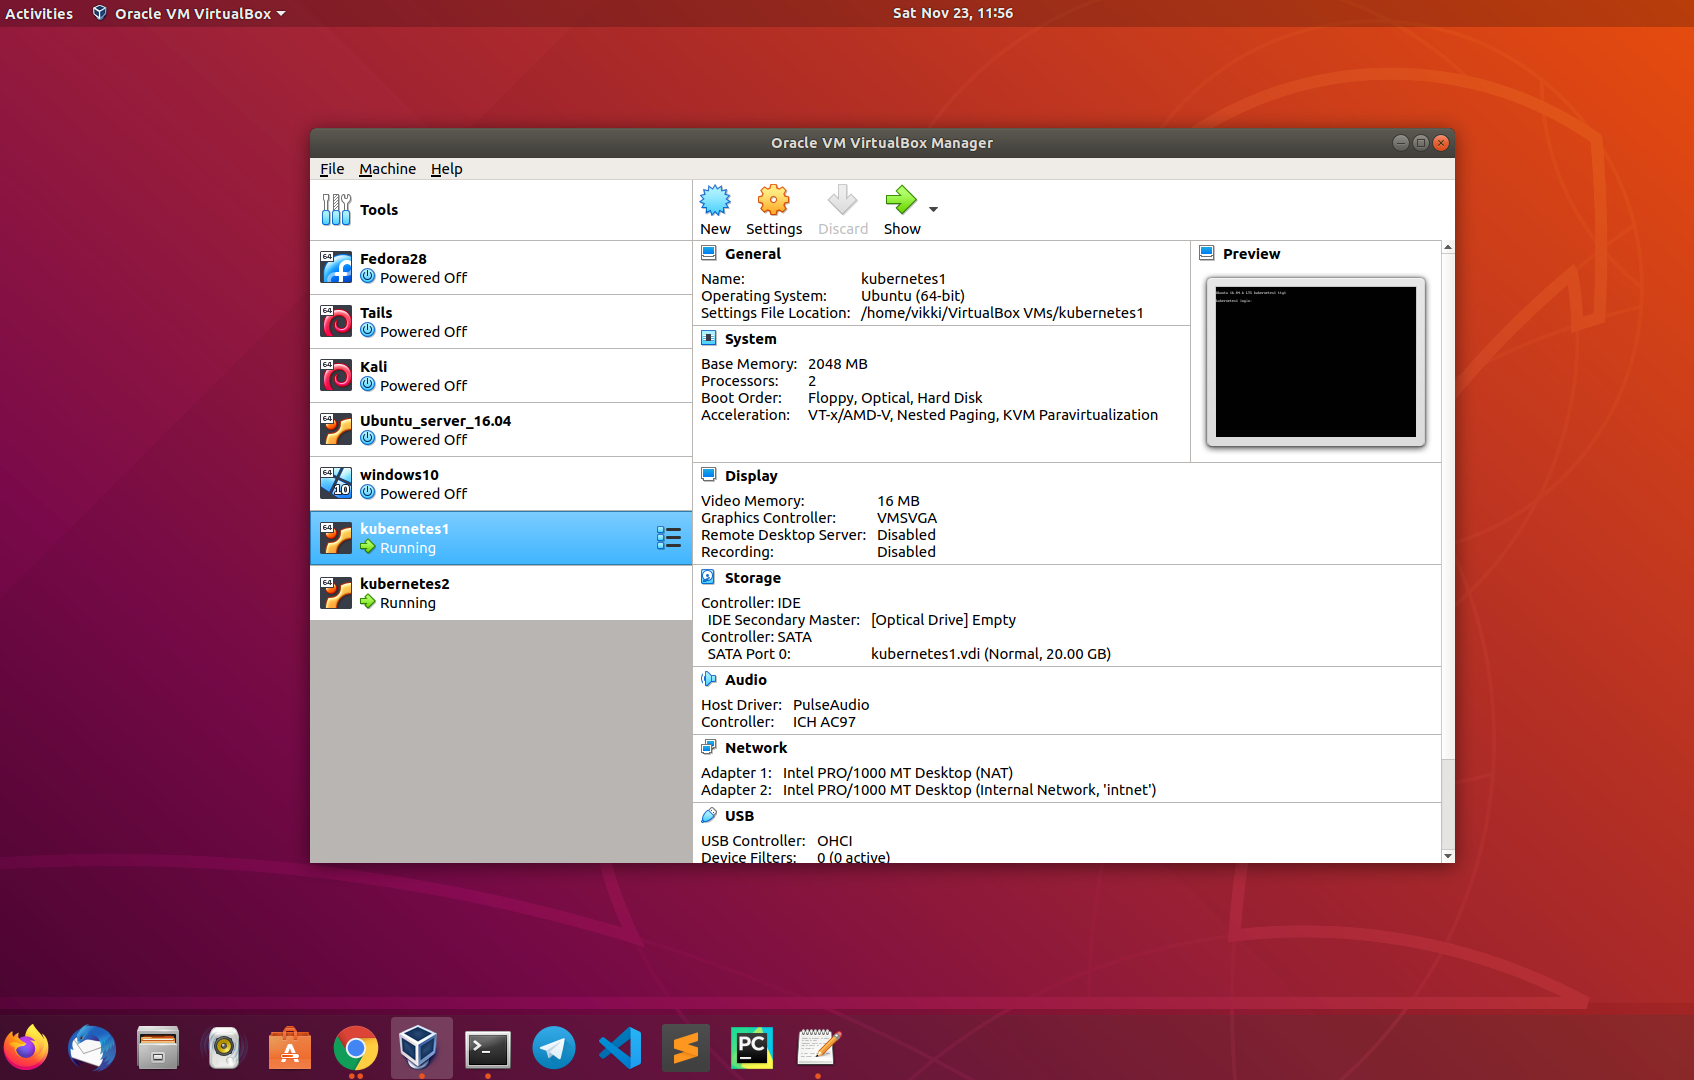Click the Powered Off status under Fedora28
1694x1080 pixels.
point(423,278)
